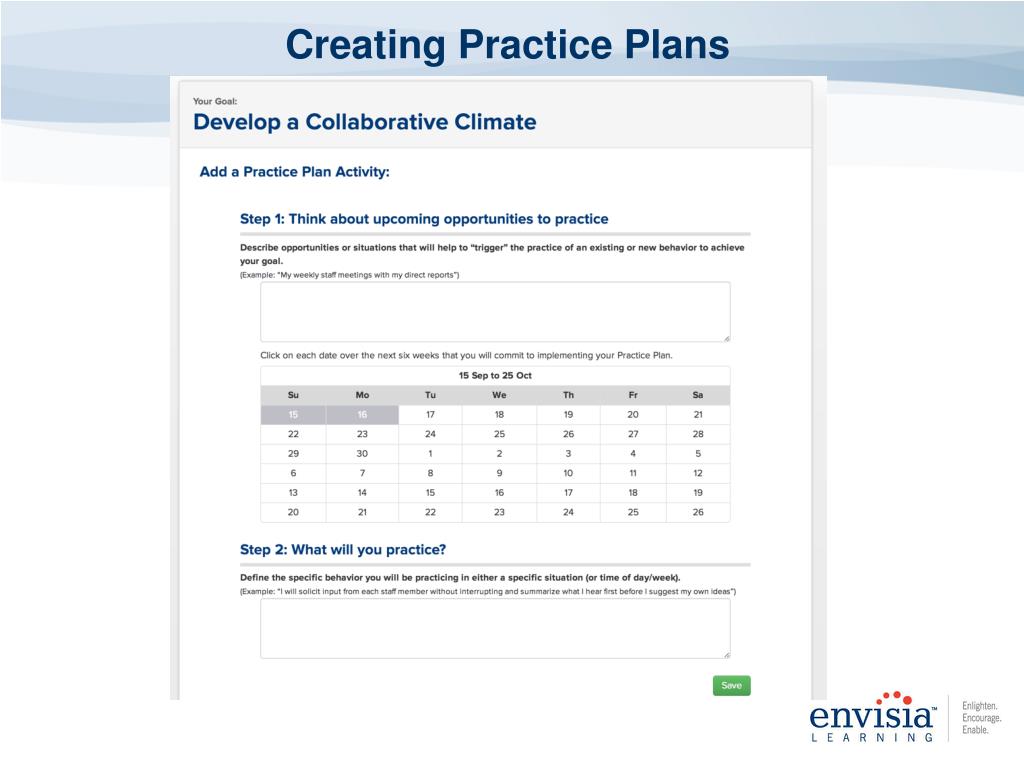The height and width of the screenshot is (768, 1024).
Task: Select October 4 in the calendar
Action: [633, 454]
